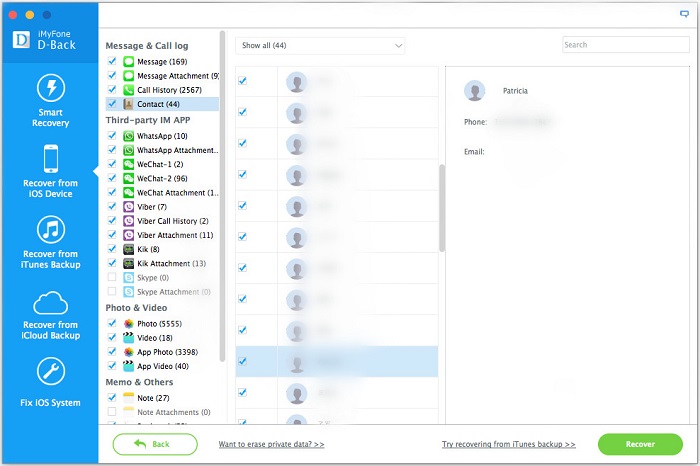Click the Kik Attachment (13) icon

[x=129, y=264]
